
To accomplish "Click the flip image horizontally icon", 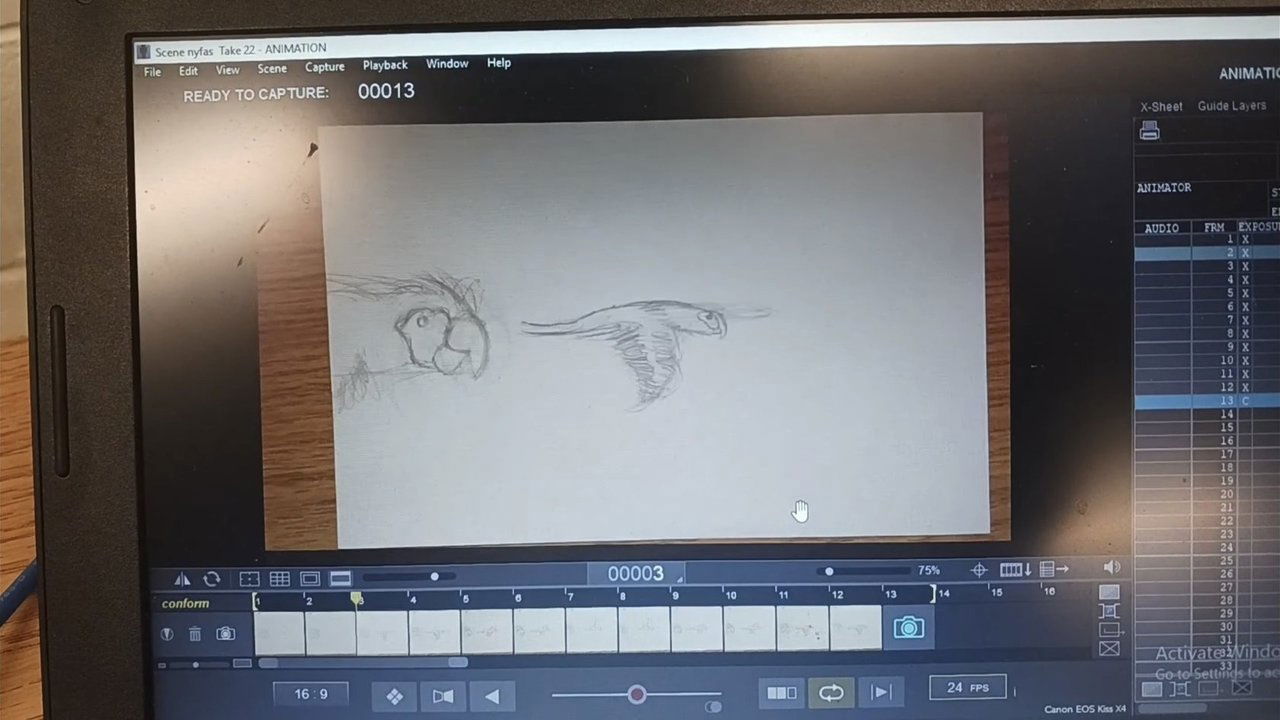I will [182, 579].
